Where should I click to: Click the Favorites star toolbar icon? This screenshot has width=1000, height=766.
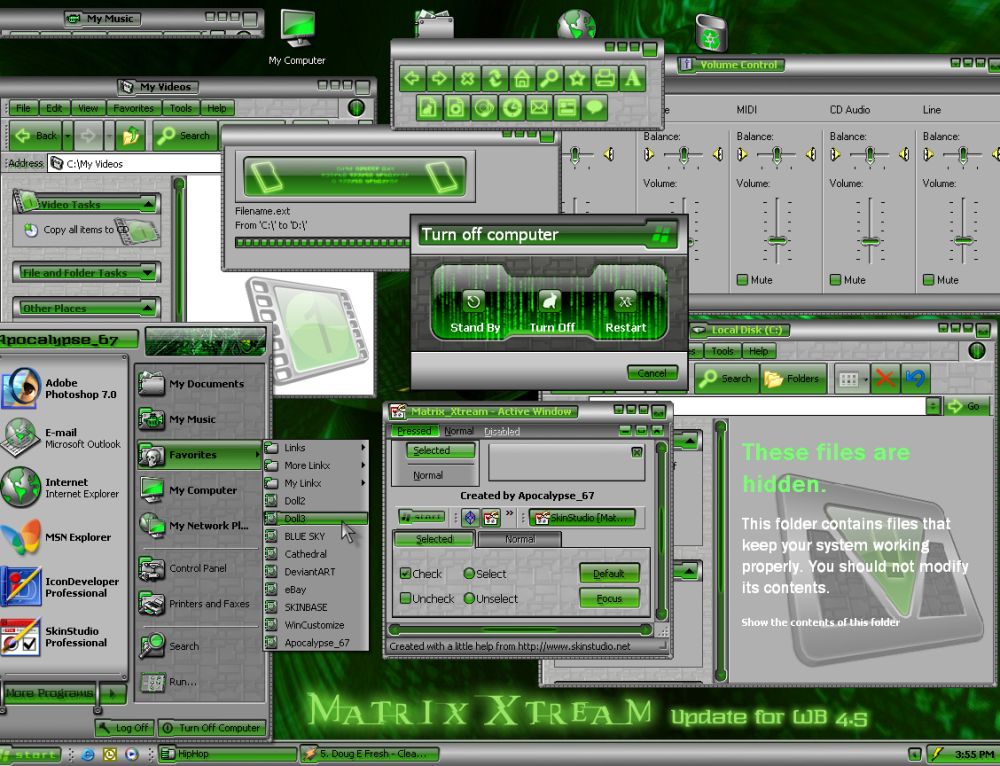pyautogui.click(x=576, y=78)
